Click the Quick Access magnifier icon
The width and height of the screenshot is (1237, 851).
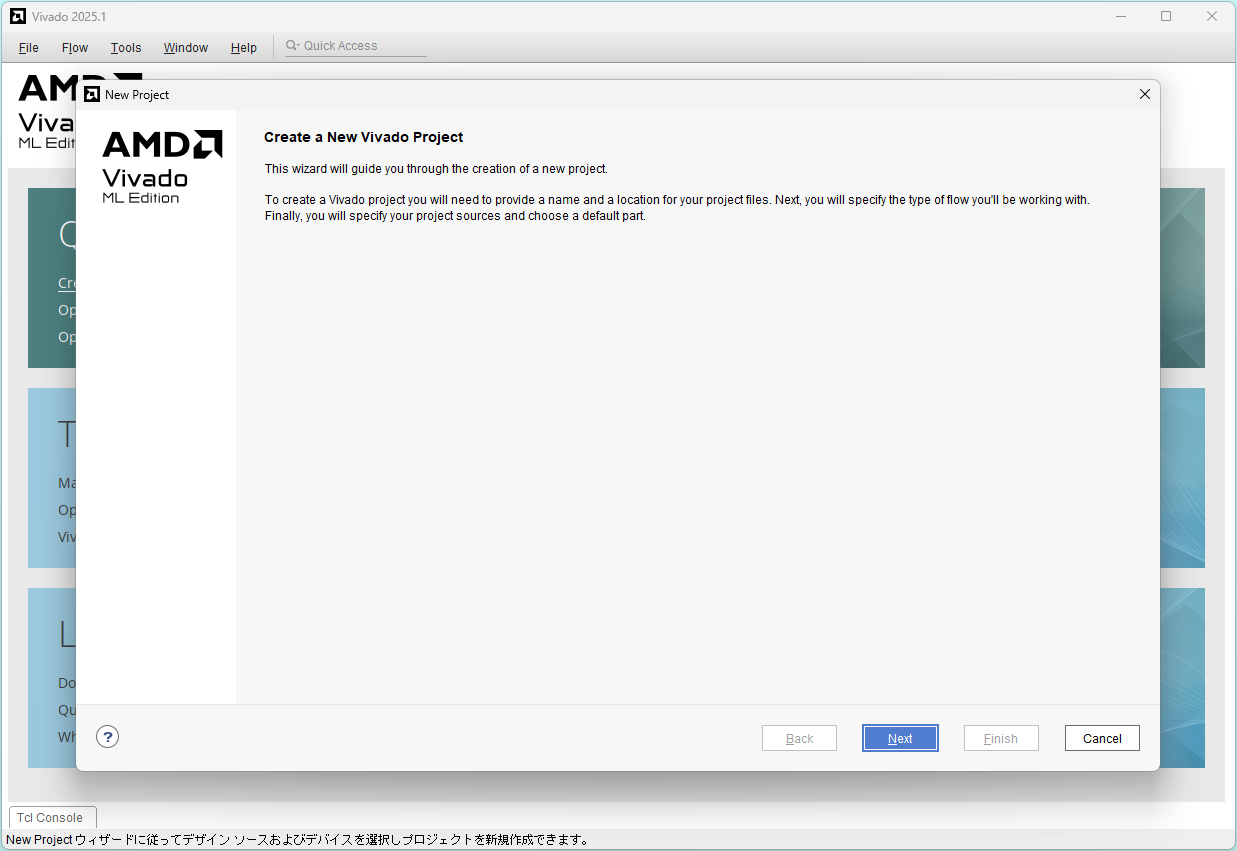(x=292, y=46)
